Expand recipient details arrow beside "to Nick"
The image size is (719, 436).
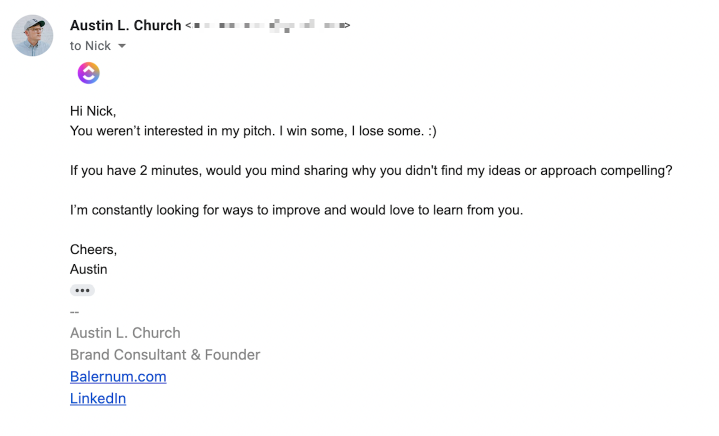tap(122, 46)
